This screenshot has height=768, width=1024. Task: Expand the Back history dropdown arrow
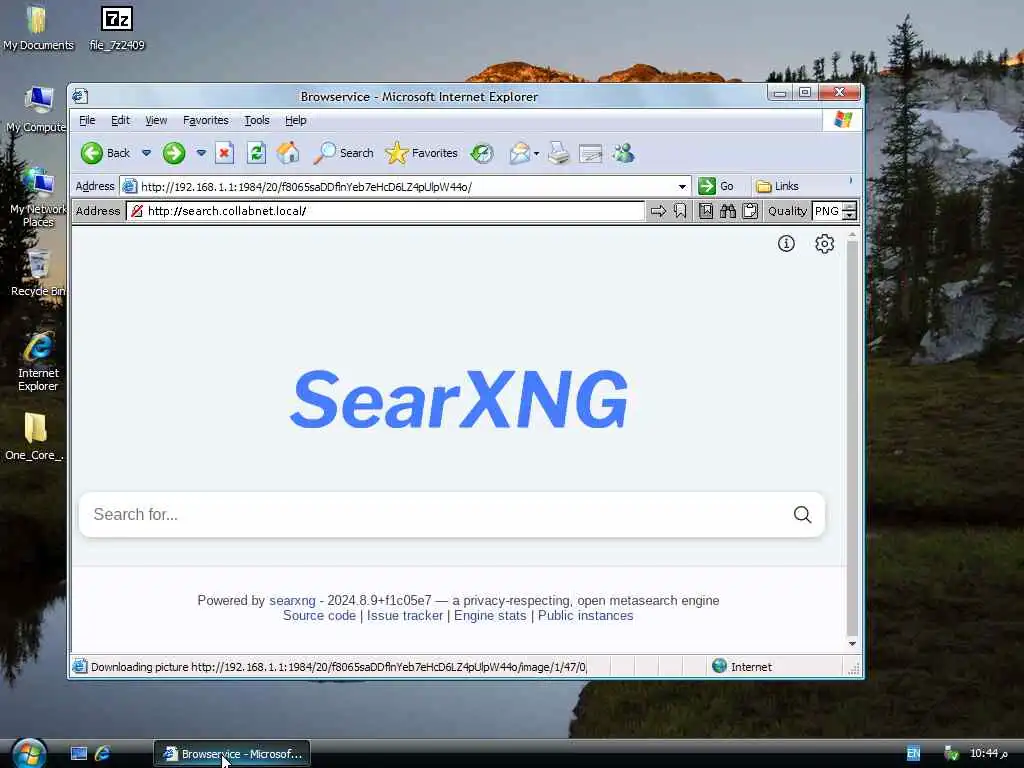pos(146,153)
